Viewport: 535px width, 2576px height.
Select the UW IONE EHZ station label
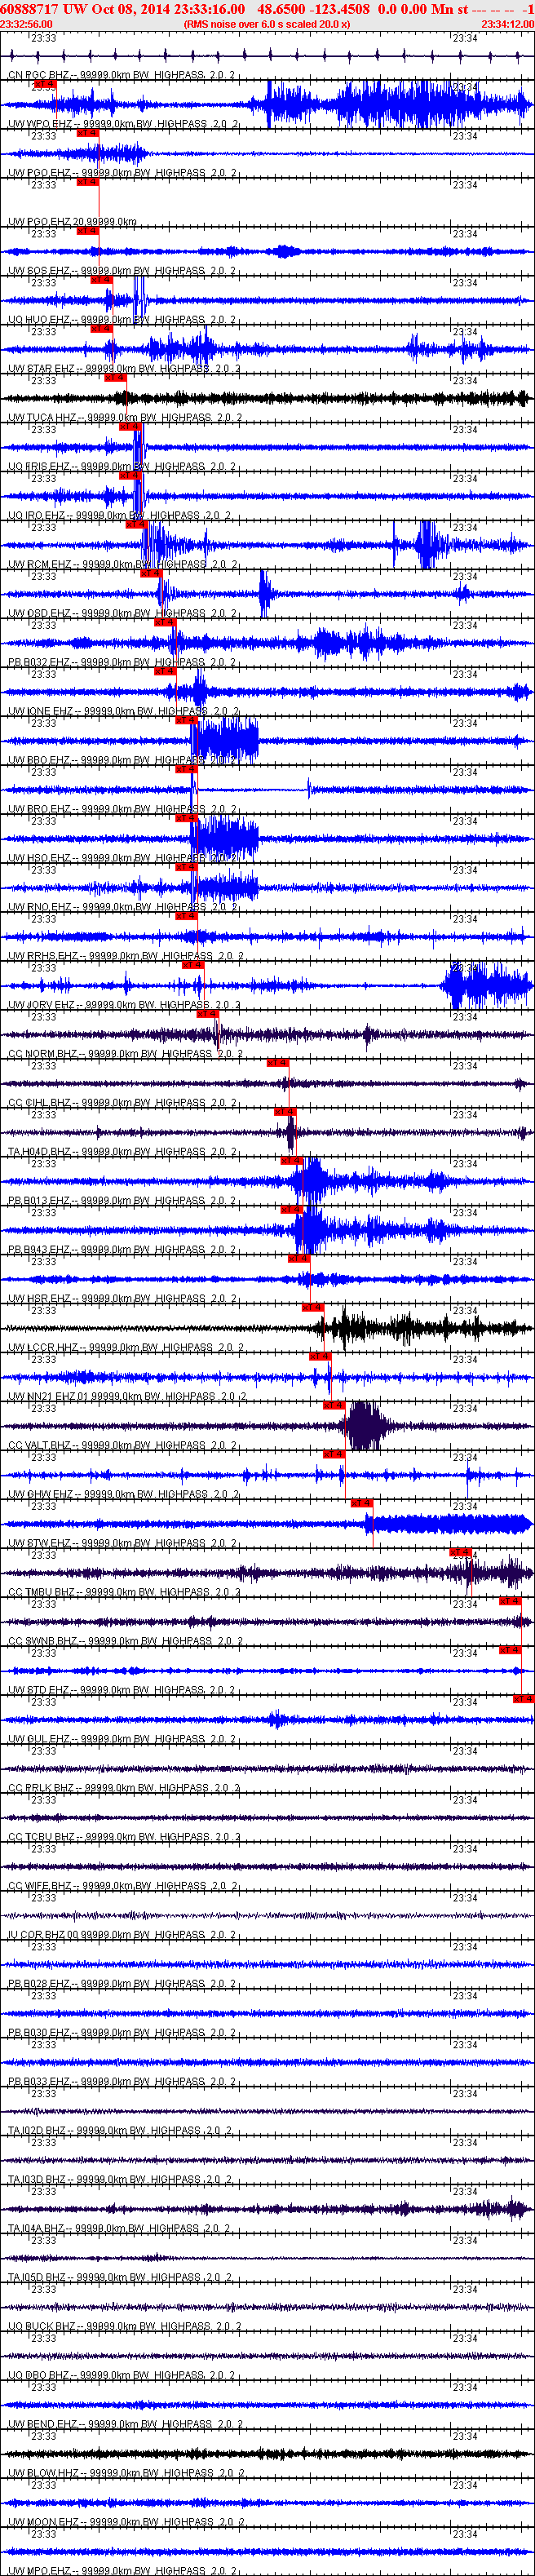point(124,712)
